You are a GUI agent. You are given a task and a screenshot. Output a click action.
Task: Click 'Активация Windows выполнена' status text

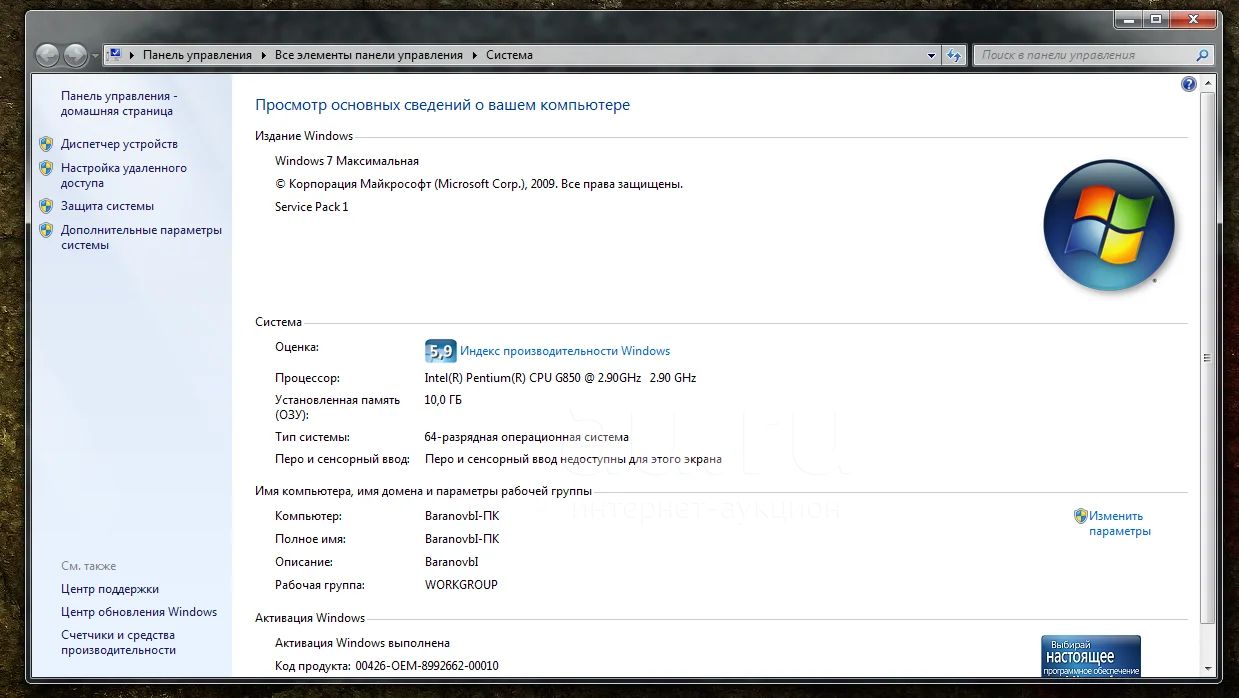(x=362, y=643)
